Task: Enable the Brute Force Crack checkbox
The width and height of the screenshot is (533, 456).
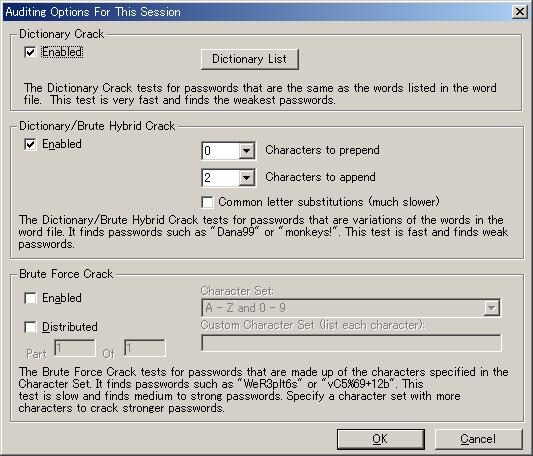Action: pos(30,298)
